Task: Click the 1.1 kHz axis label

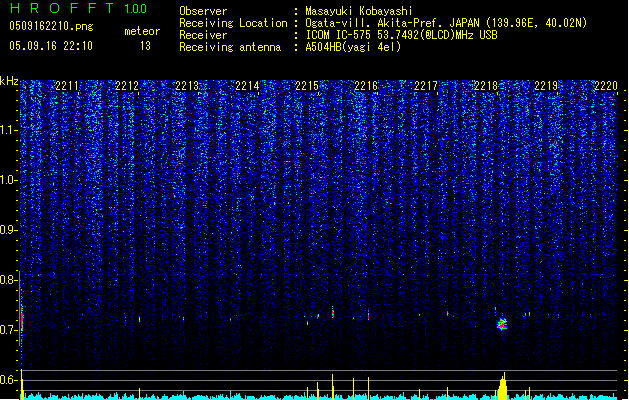Action: pos(8,130)
